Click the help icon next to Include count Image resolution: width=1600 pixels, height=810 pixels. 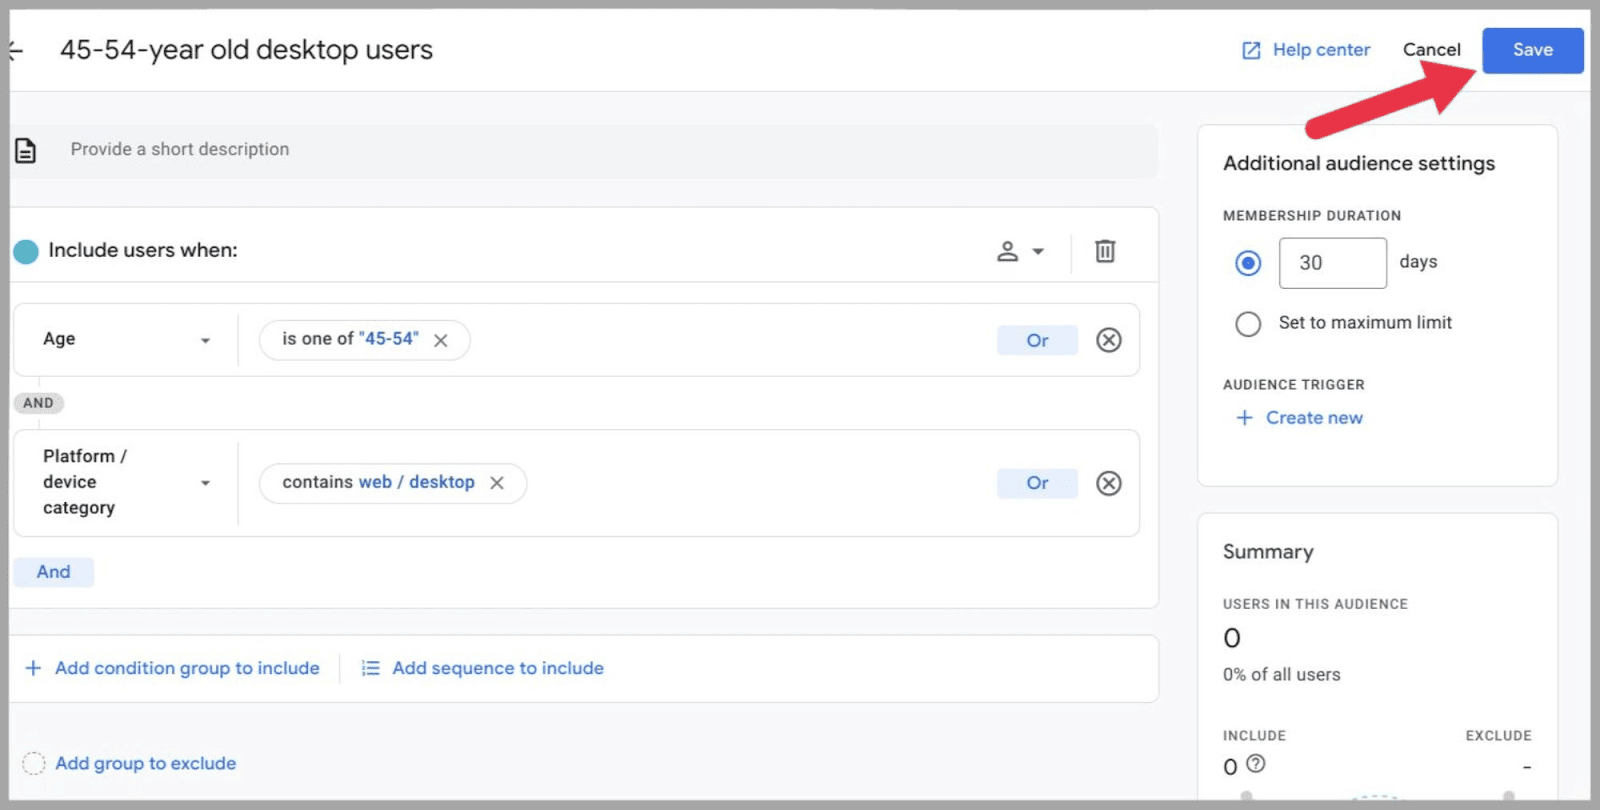(1256, 764)
